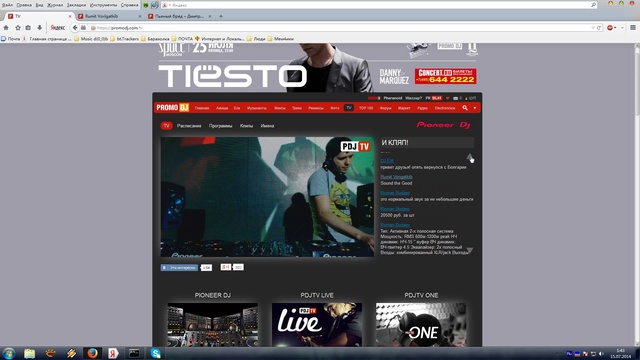Open the address bar history dropdown arrow

click(593, 28)
